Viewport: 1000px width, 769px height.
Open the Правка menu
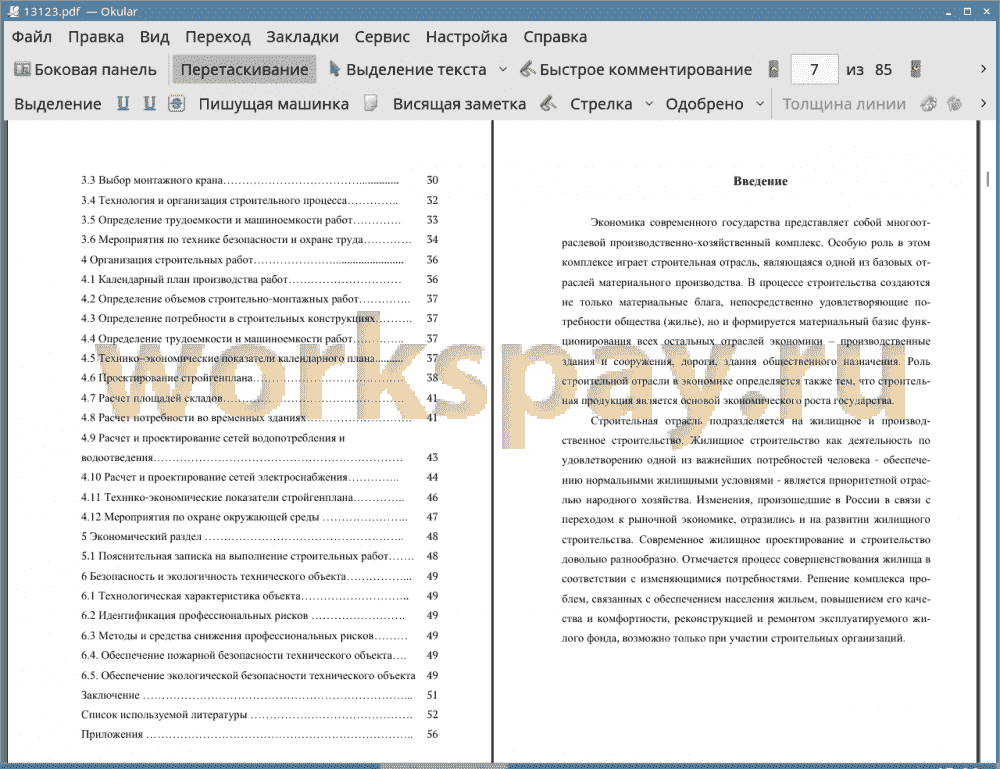point(96,37)
